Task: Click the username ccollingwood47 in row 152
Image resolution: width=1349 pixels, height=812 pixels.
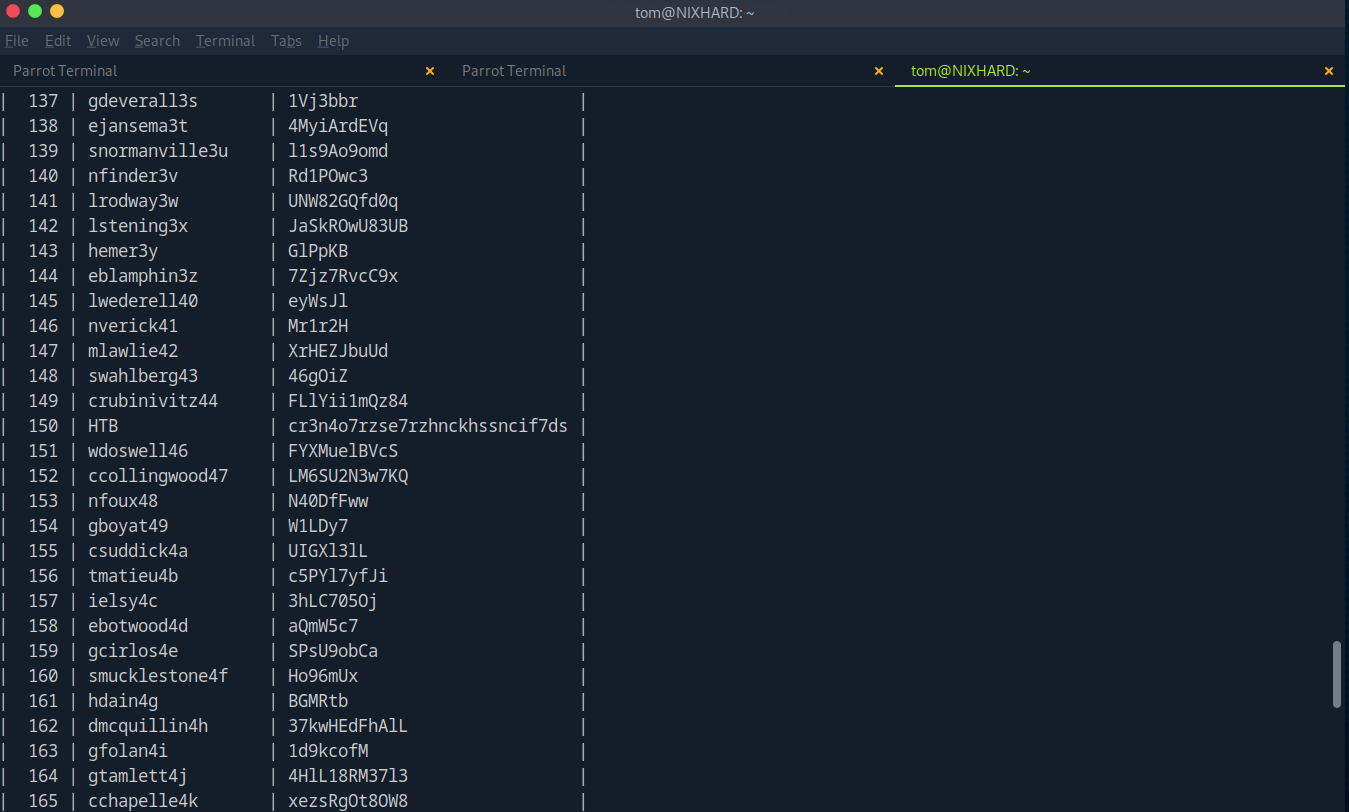Action: (x=158, y=476)
